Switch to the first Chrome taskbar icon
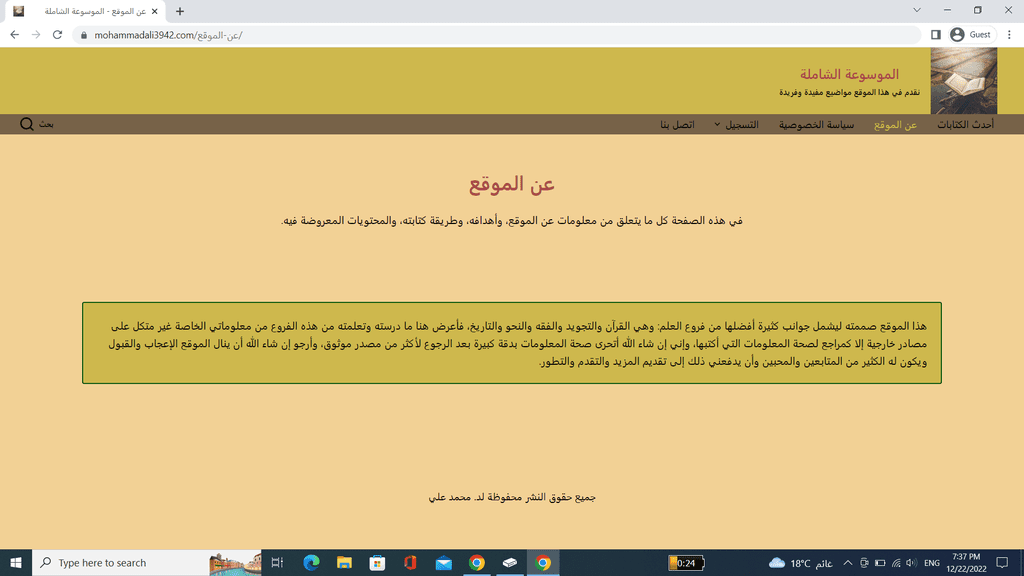 [x=477, y=562]
